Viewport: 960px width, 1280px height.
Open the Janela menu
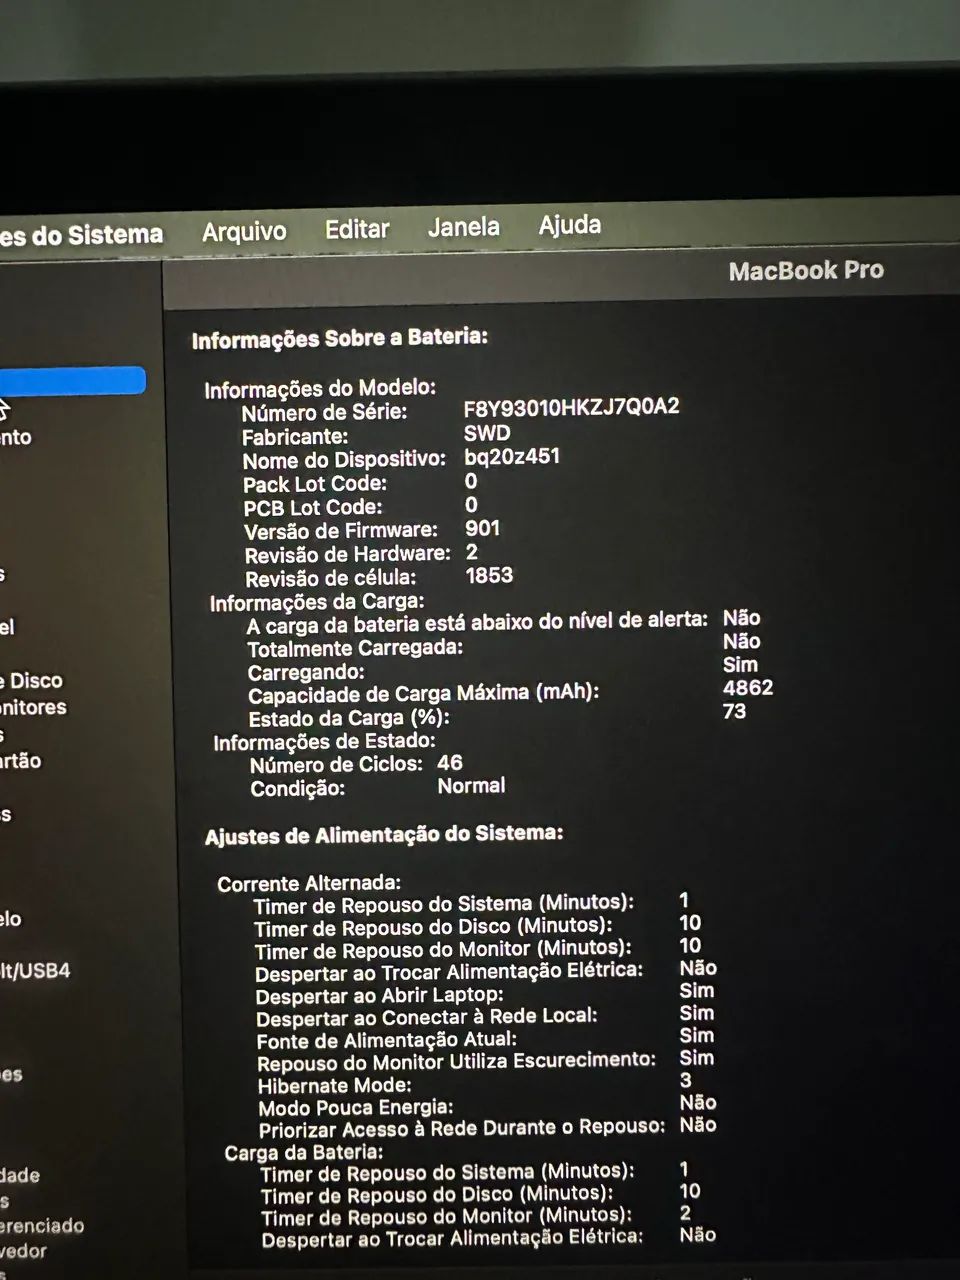point(464,227)
